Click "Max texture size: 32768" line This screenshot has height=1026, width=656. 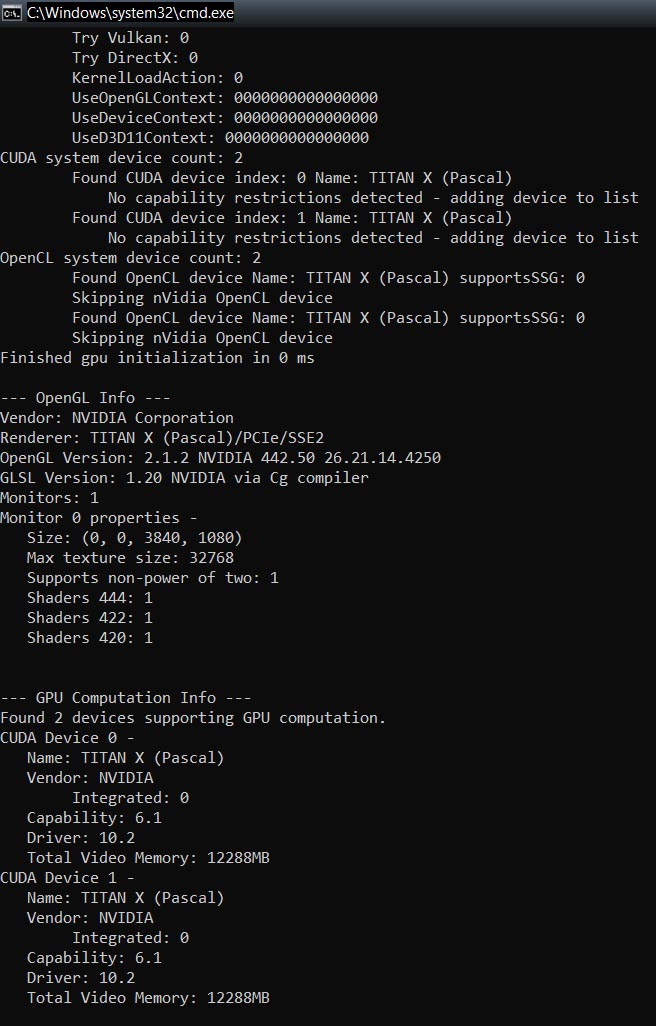[130, 557]
